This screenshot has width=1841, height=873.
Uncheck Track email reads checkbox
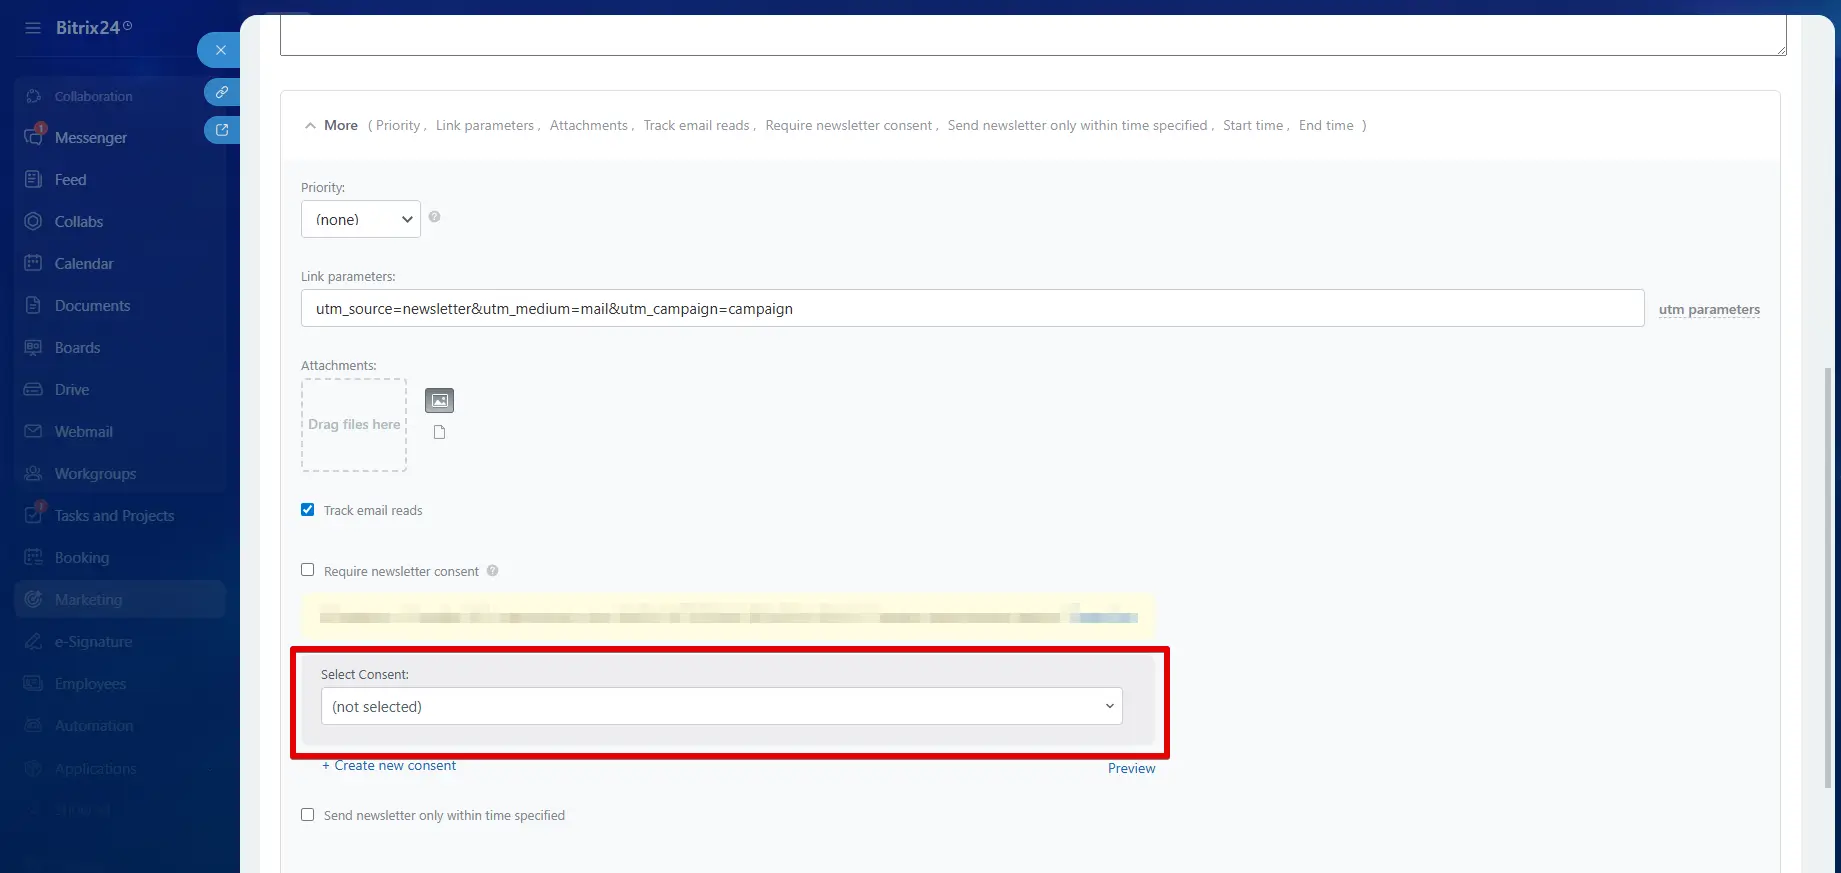(x=308, y=510)
